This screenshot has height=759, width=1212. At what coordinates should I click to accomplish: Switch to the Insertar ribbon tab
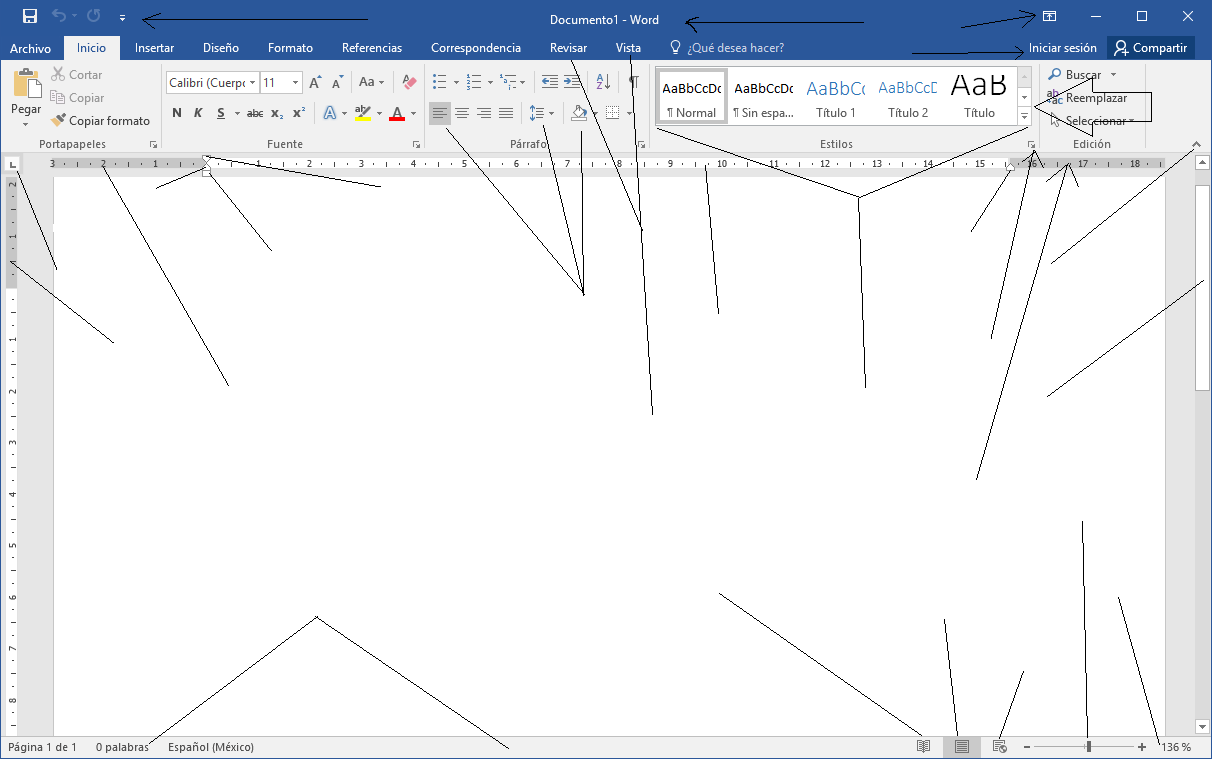coord(154,47)
